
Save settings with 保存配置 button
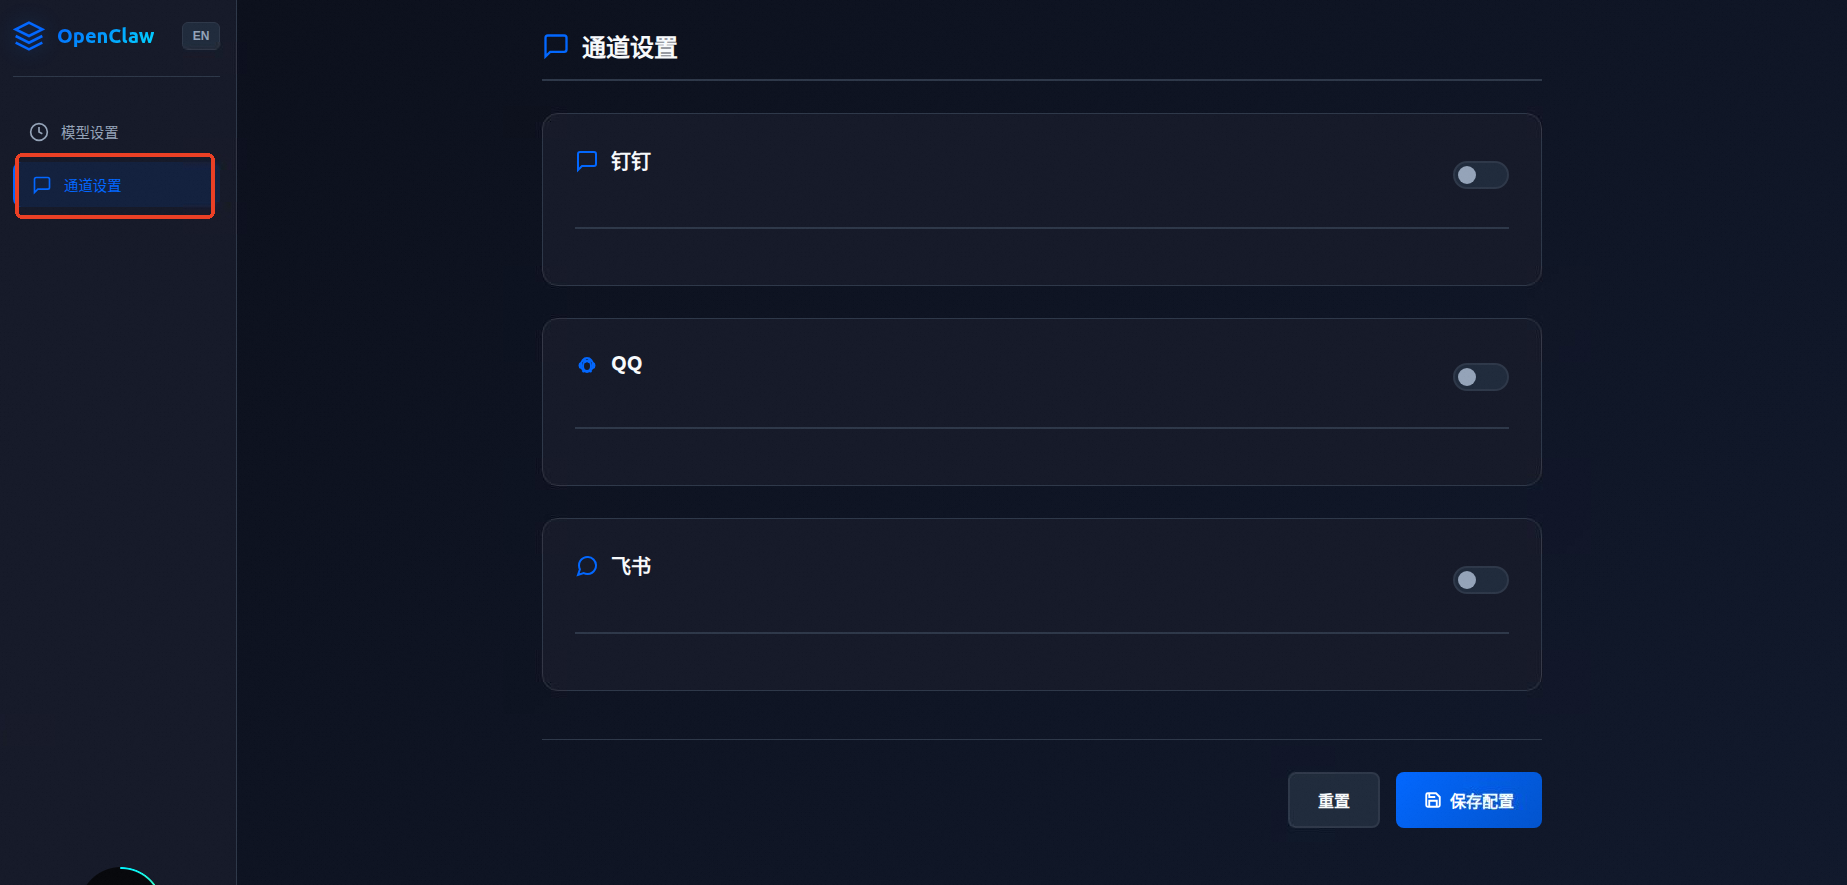(x=1469, y=800)
